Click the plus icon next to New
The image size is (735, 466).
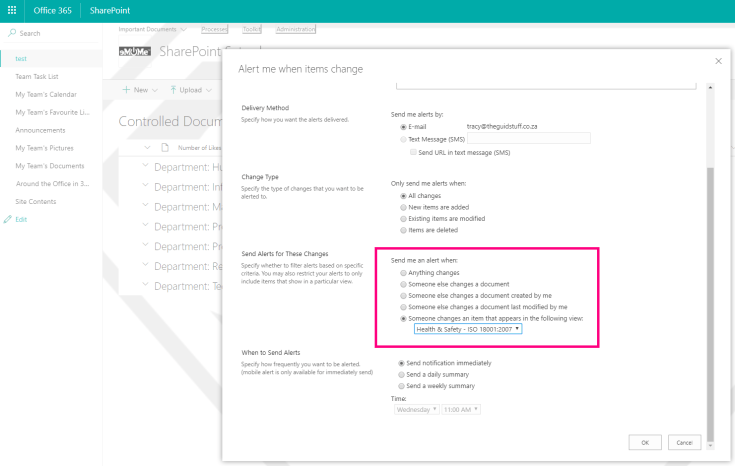[126, 90]
